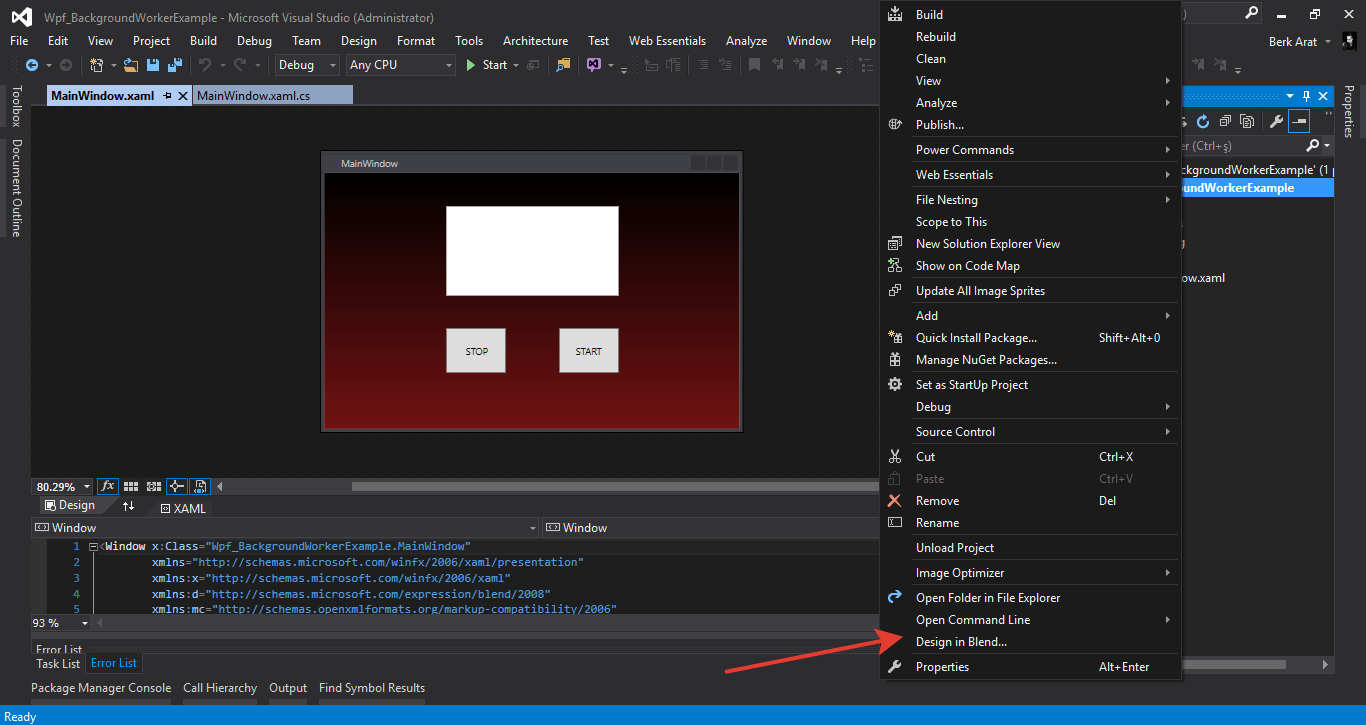Open the right Window member dropdown
The height and width of the screenshot is (725, 1366).
710,528
